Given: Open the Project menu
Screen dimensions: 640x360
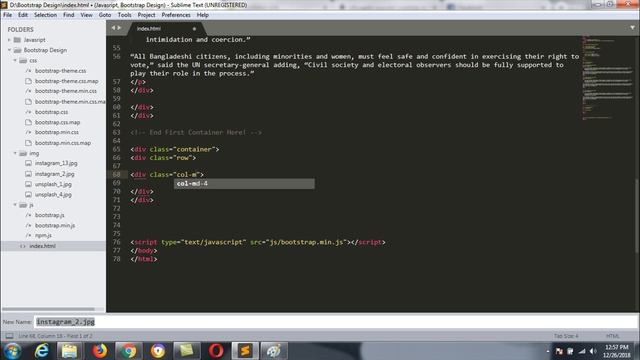Looking at the screenshot, I should [x=147, y=15].
